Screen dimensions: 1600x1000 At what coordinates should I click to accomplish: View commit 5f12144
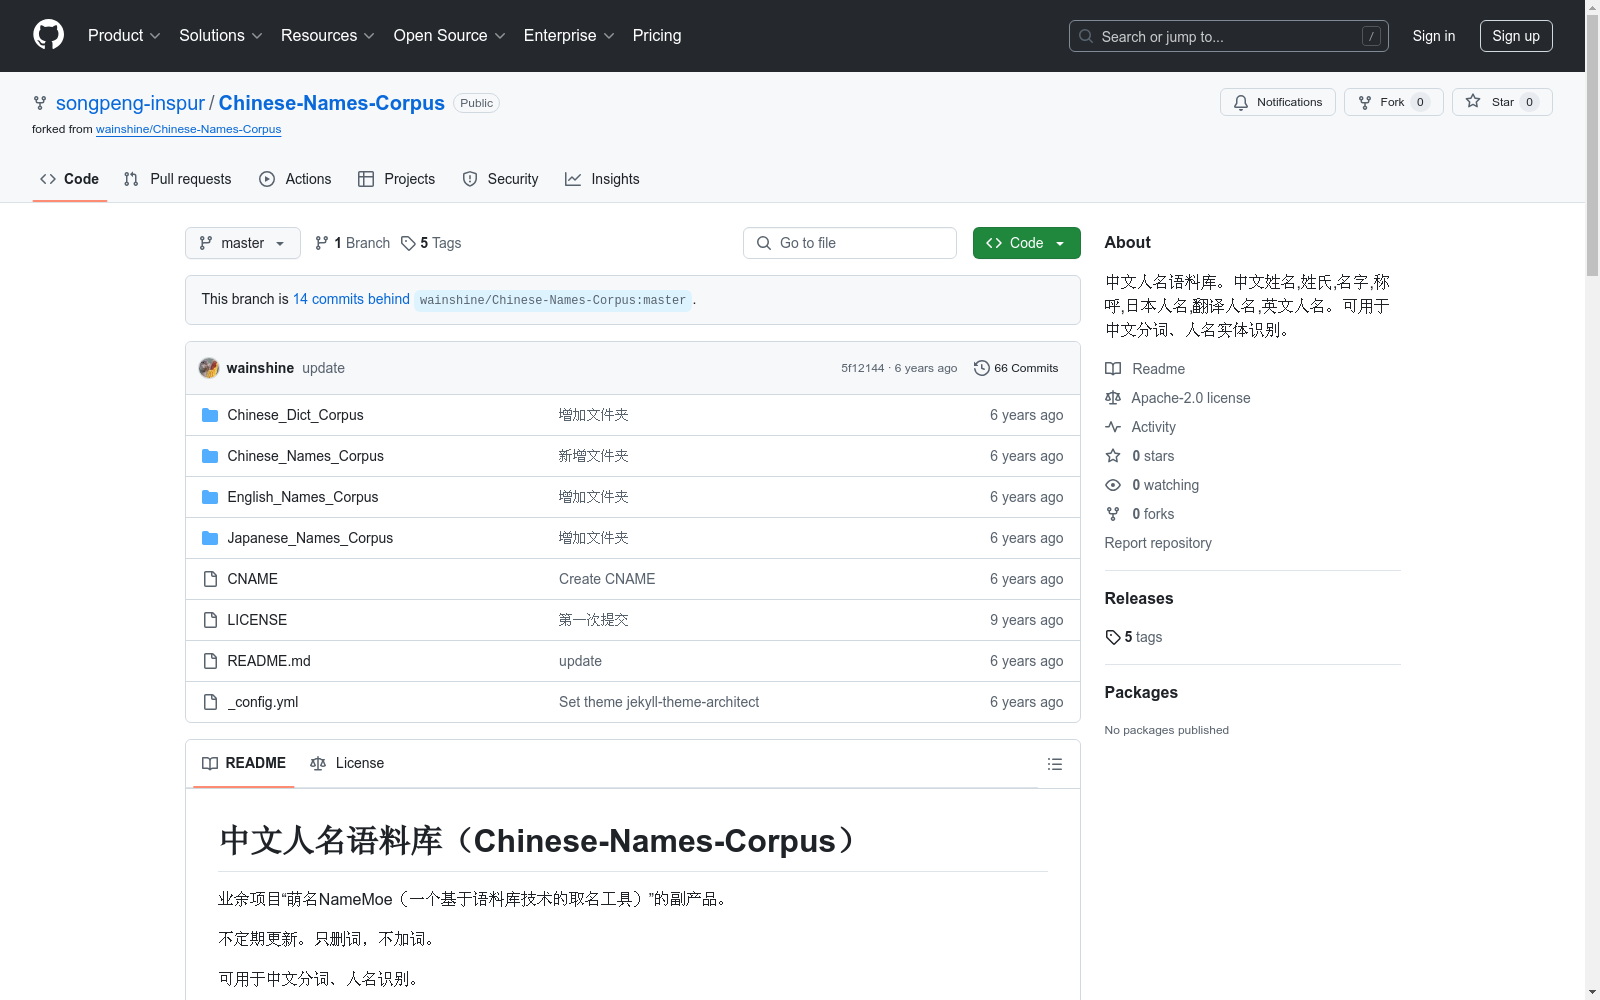click(862, 368)
